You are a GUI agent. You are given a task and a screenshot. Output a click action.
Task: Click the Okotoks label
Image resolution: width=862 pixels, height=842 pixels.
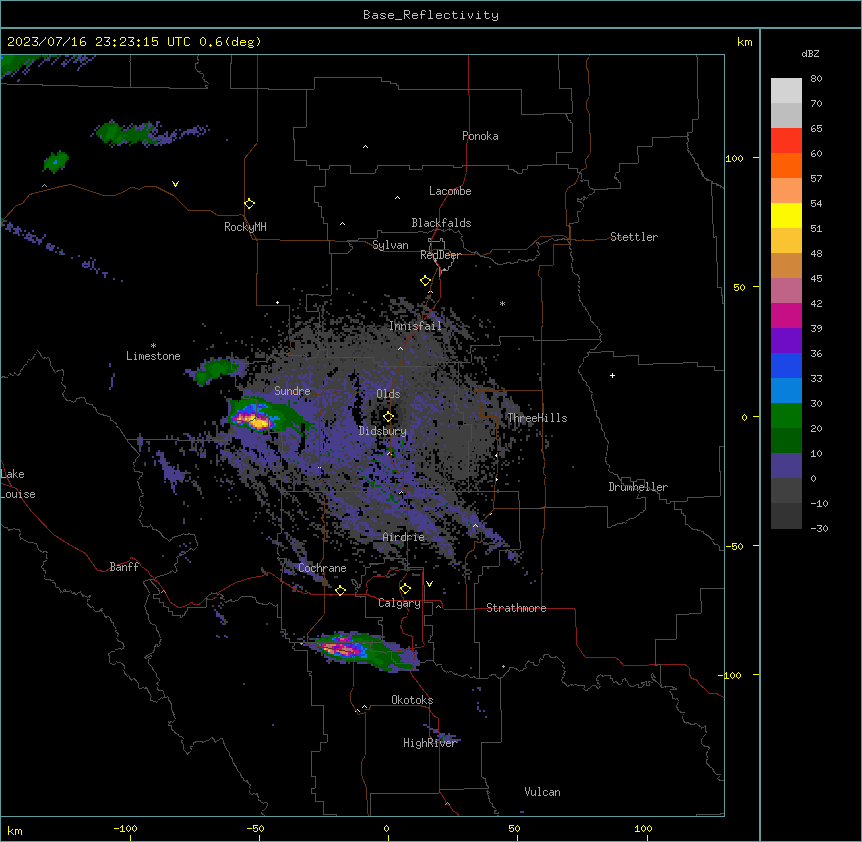(x=412, y=700)
